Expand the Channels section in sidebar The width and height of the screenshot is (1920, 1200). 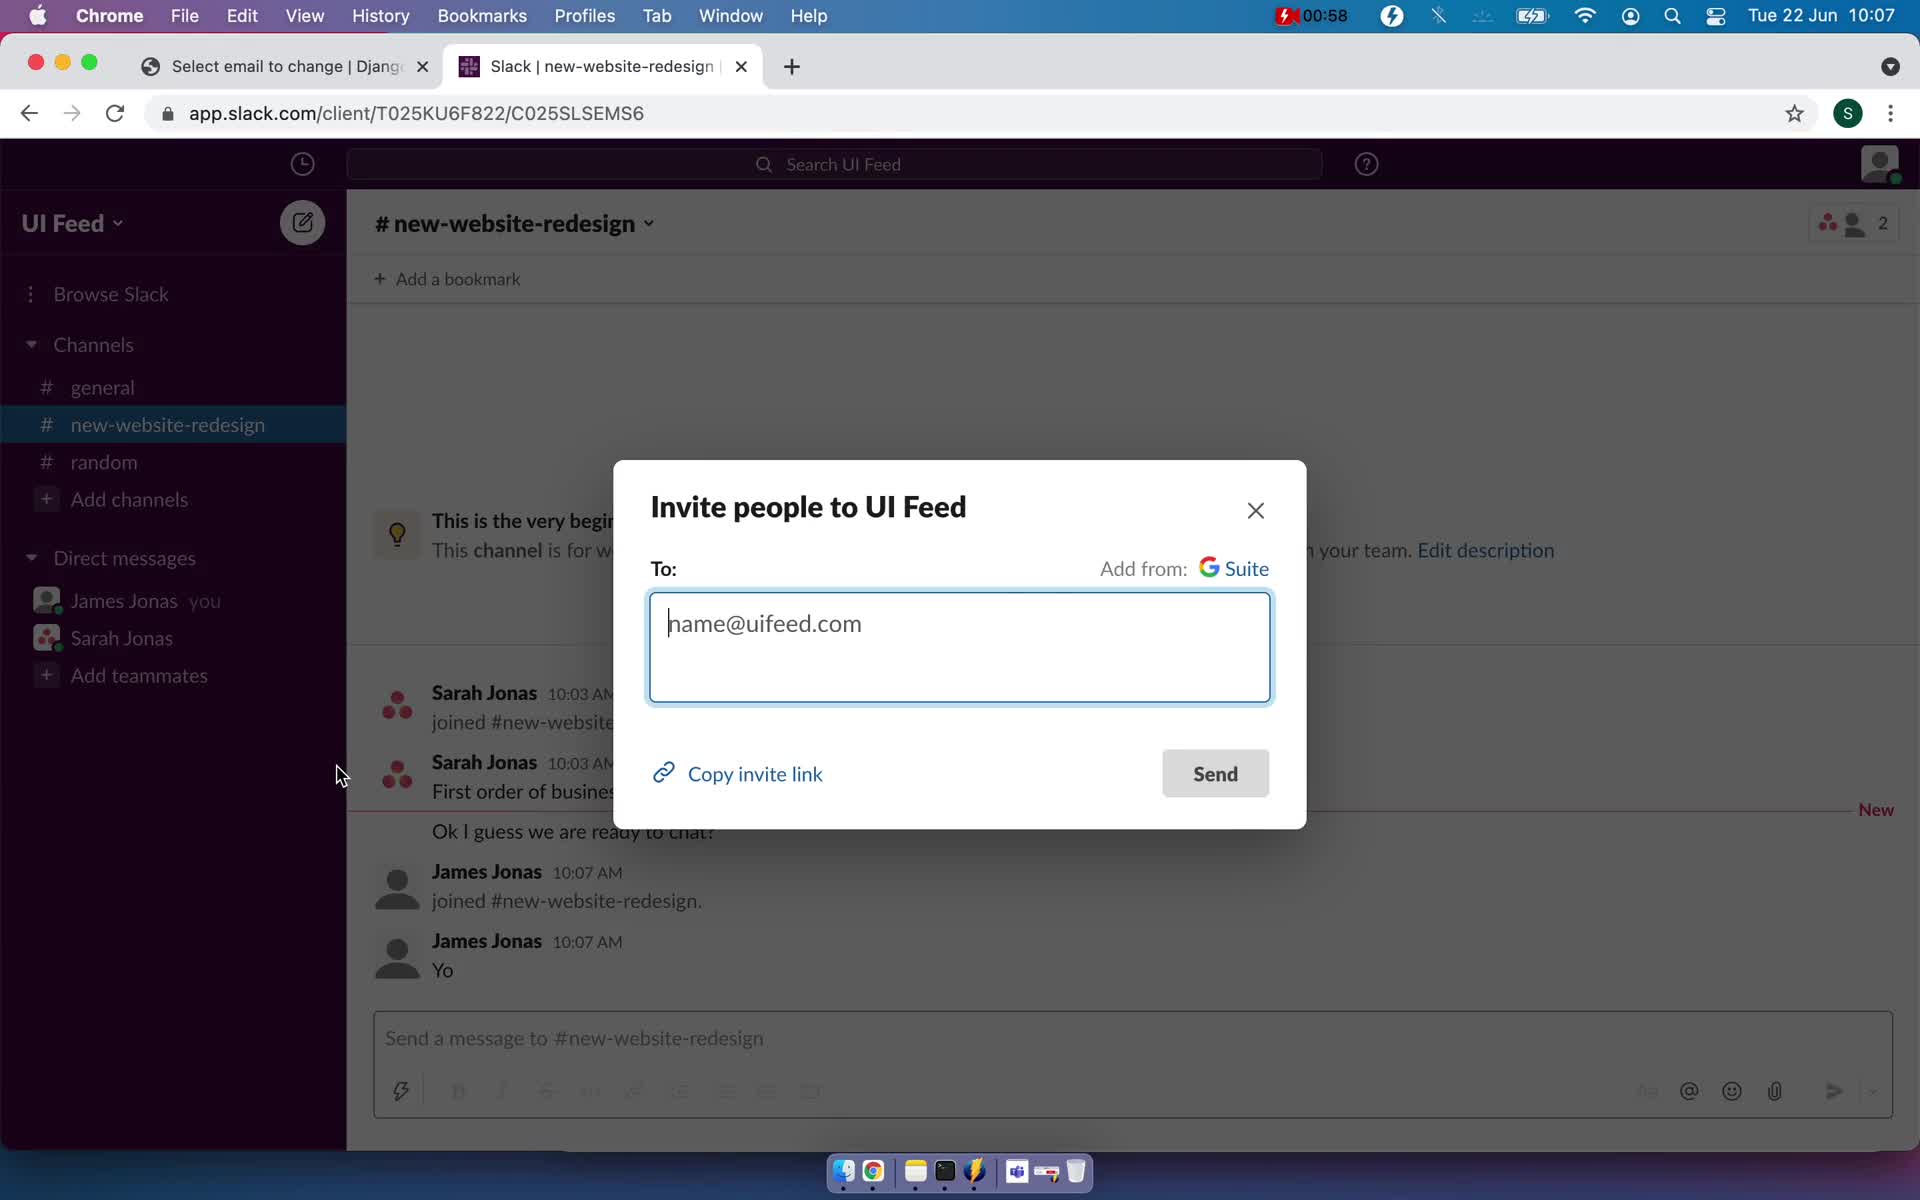click(30, 344)
